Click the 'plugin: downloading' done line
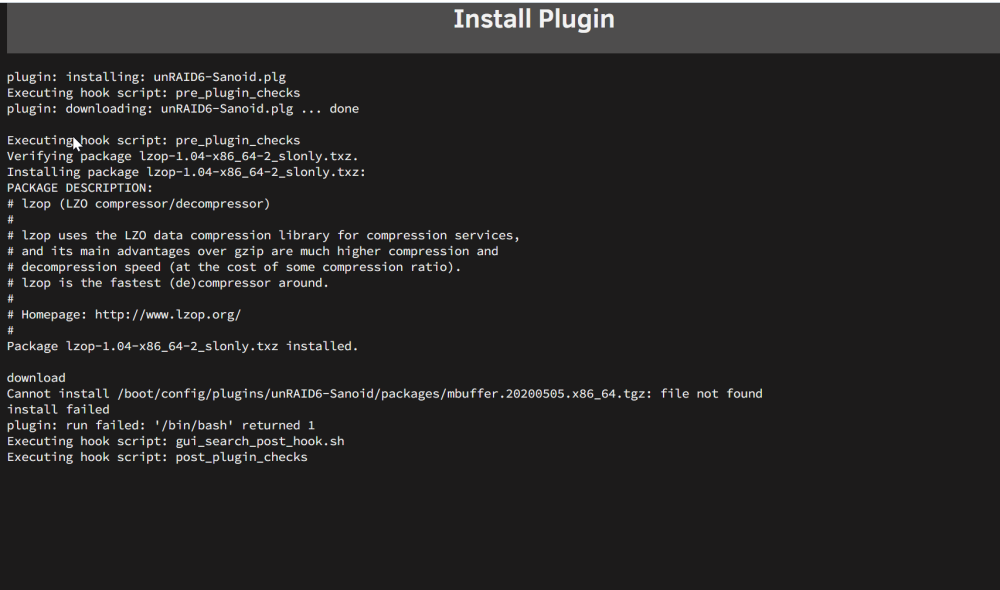1000x590 pixels. [x=182, y=109]
